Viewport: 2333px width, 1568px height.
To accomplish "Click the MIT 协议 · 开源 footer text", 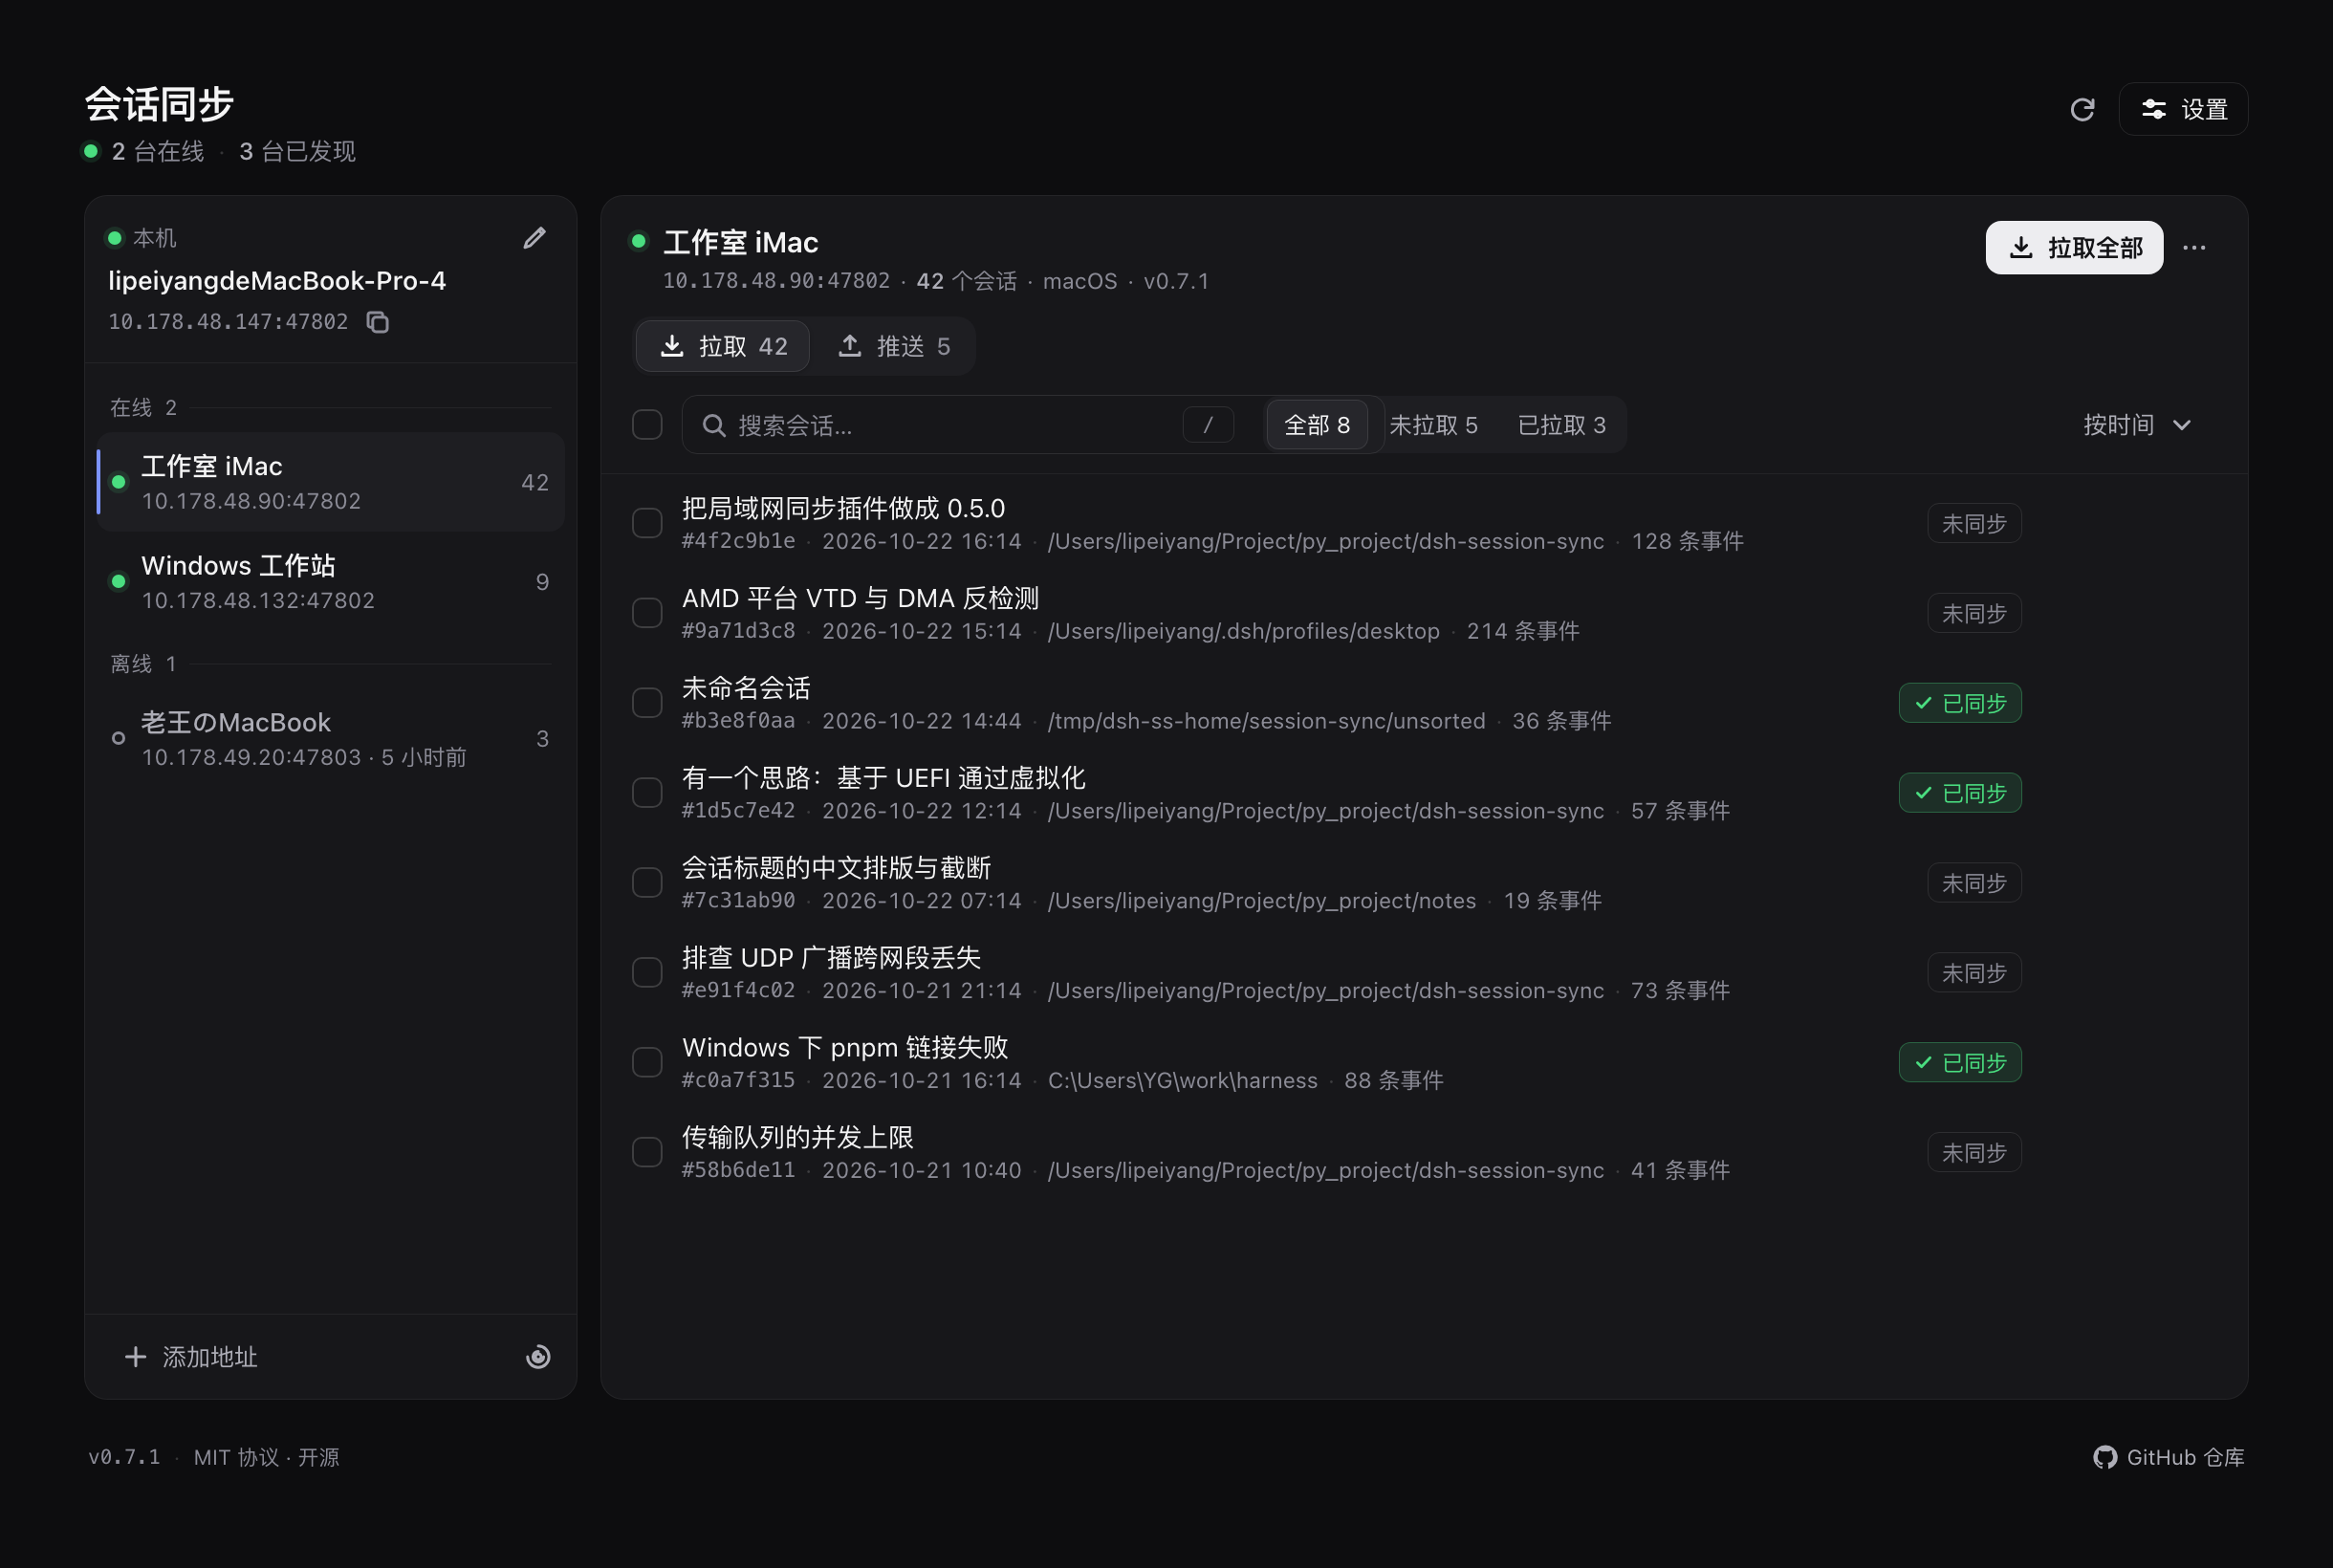I will coord(266,1457).
